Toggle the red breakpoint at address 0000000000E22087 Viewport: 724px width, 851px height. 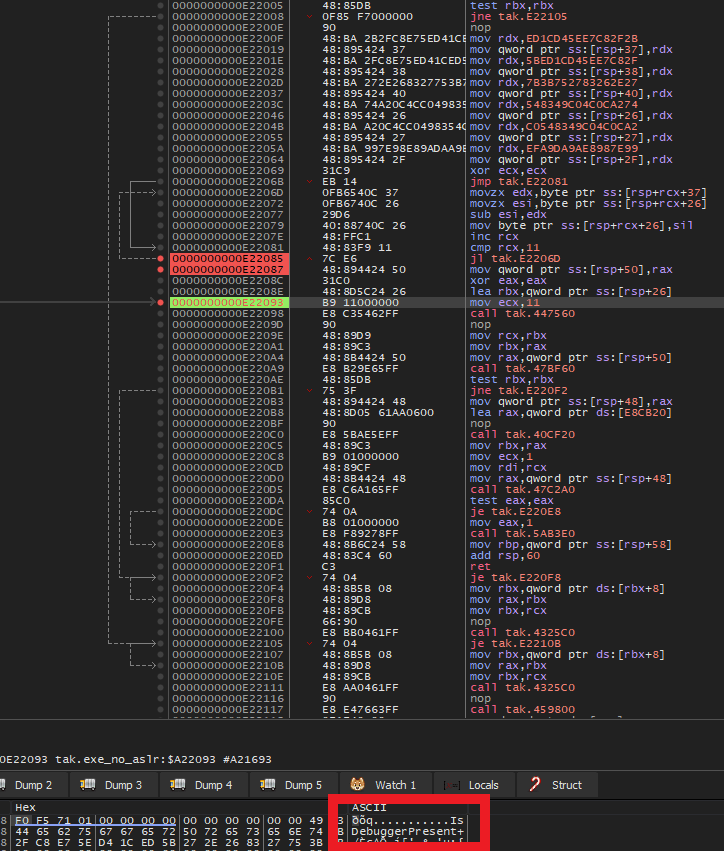coord(160,269)
